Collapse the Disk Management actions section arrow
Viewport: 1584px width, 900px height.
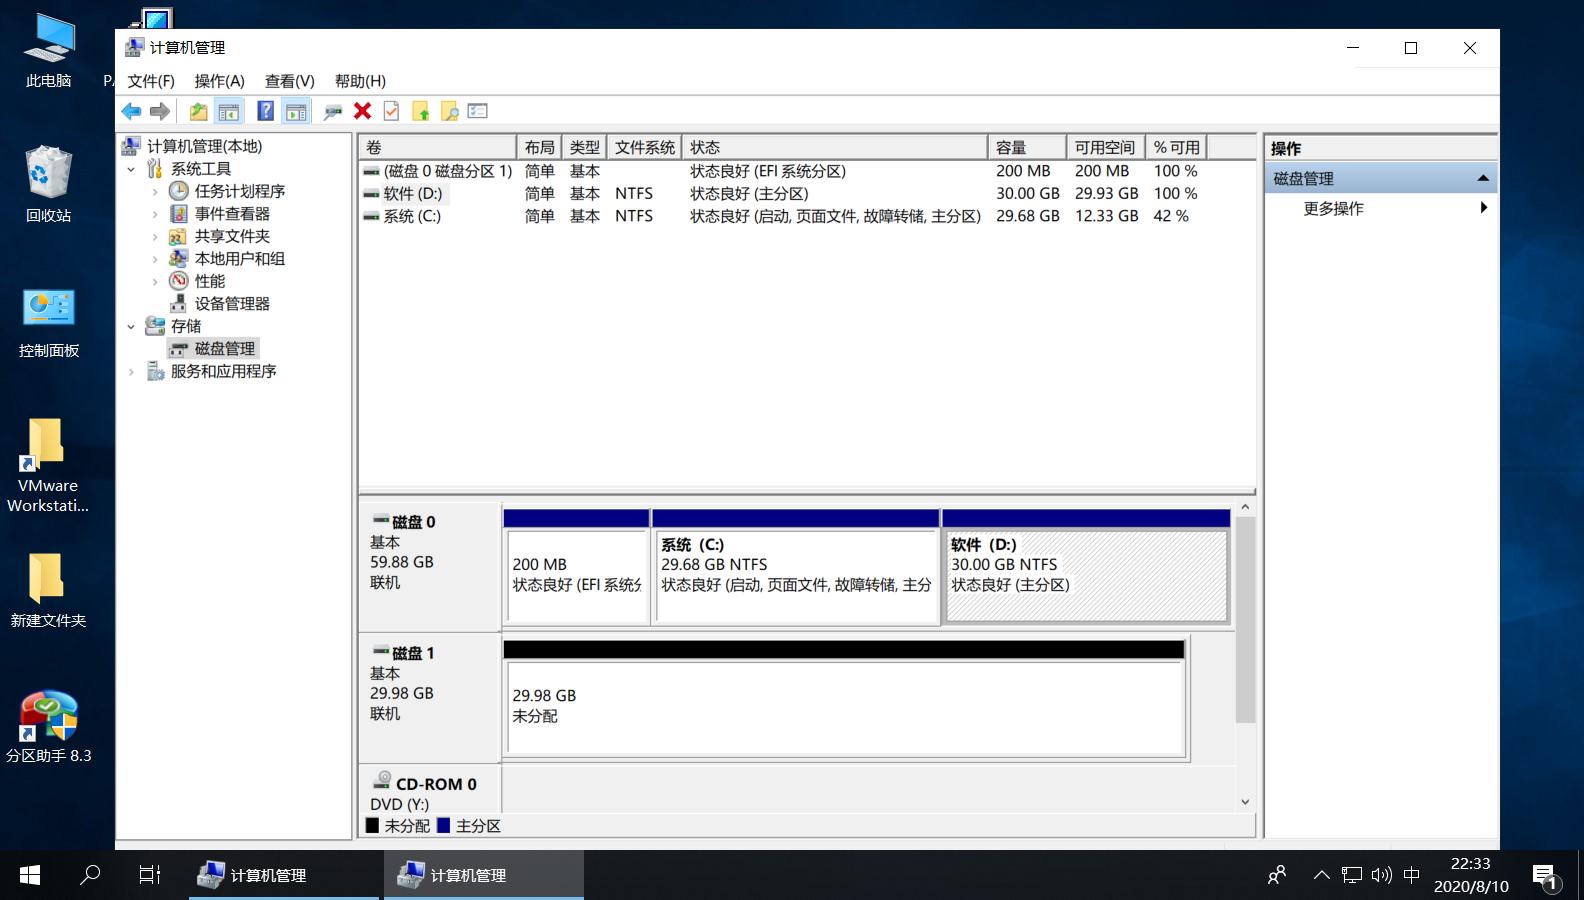(1483, 179)
